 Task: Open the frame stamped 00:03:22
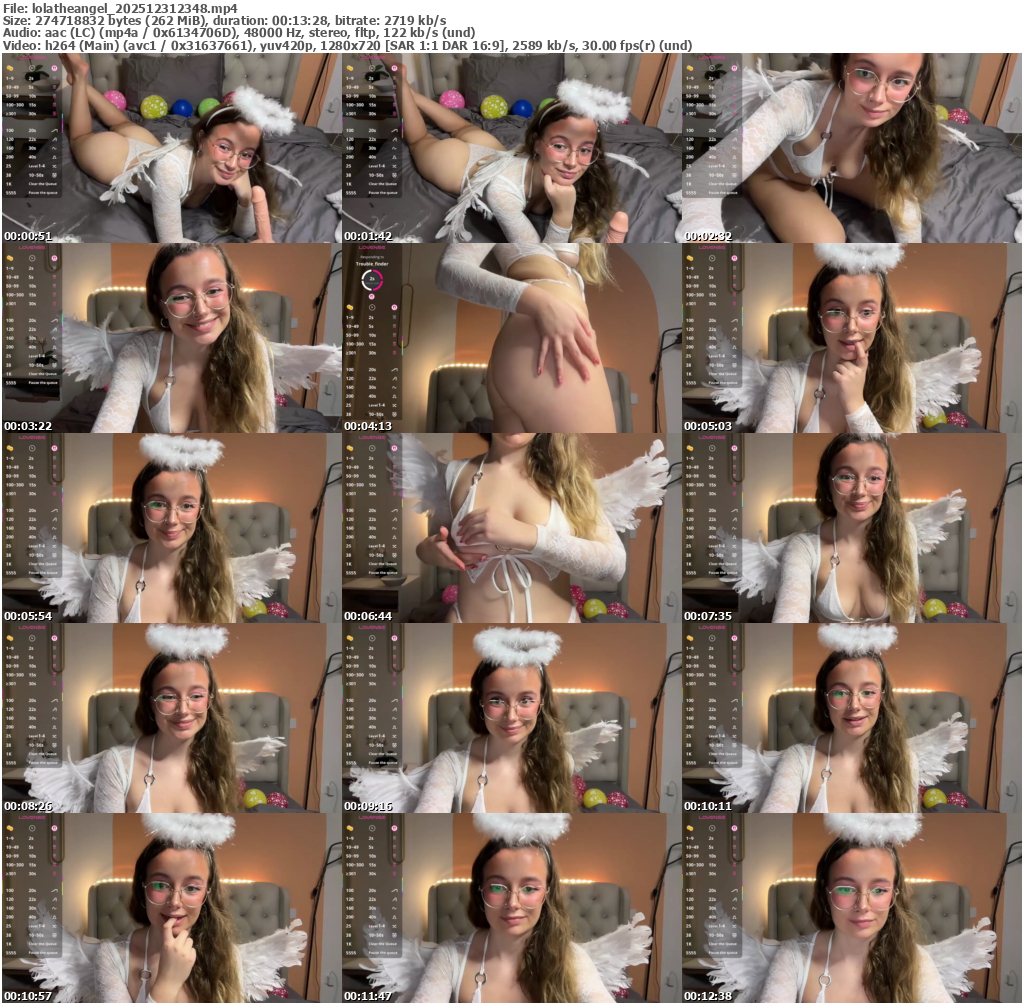(171, 338)
